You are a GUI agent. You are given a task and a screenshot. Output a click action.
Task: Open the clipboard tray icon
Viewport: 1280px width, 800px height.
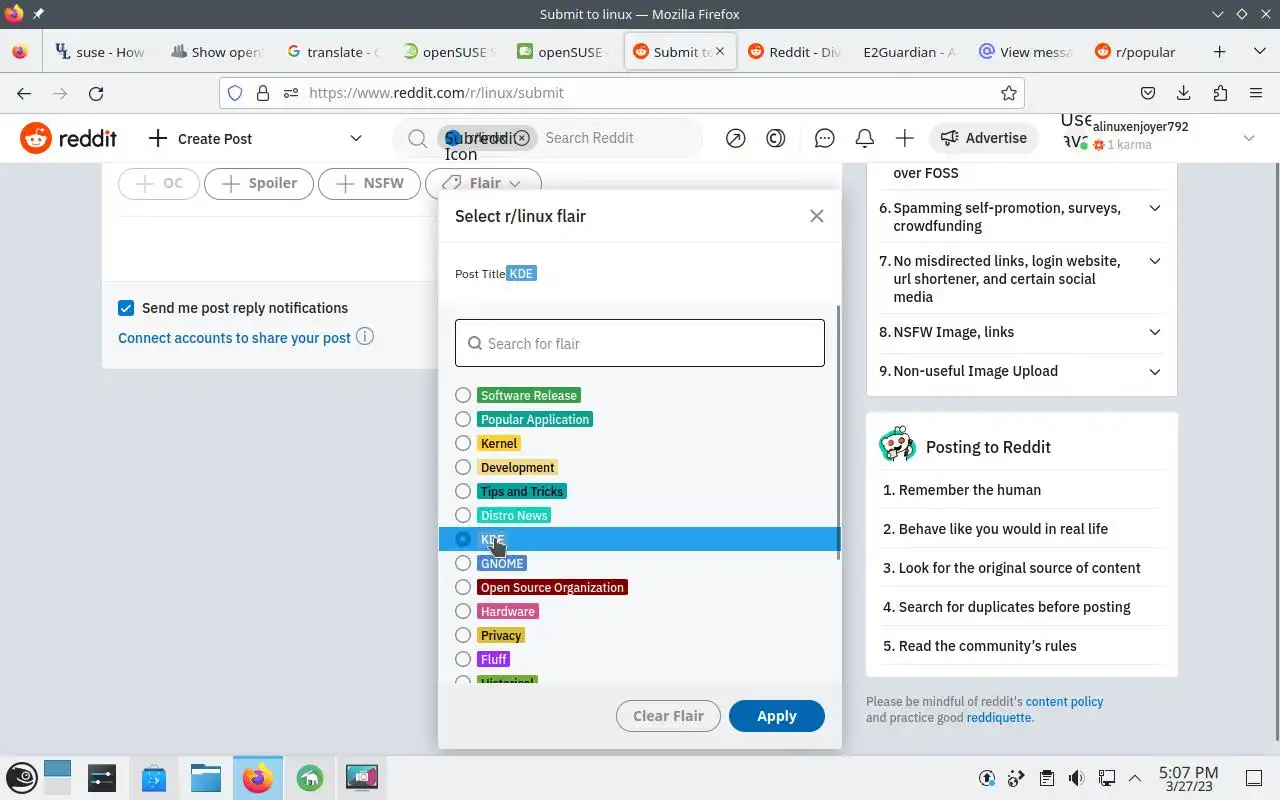1046,778
